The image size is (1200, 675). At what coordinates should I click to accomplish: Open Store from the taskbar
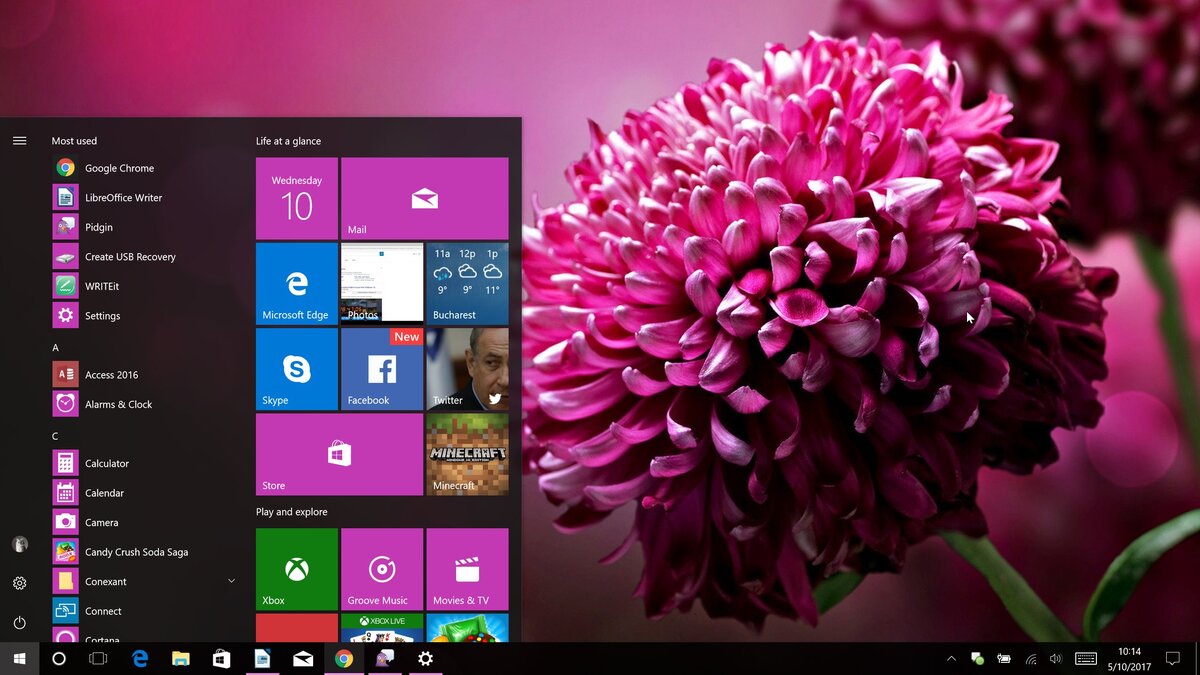222,658
